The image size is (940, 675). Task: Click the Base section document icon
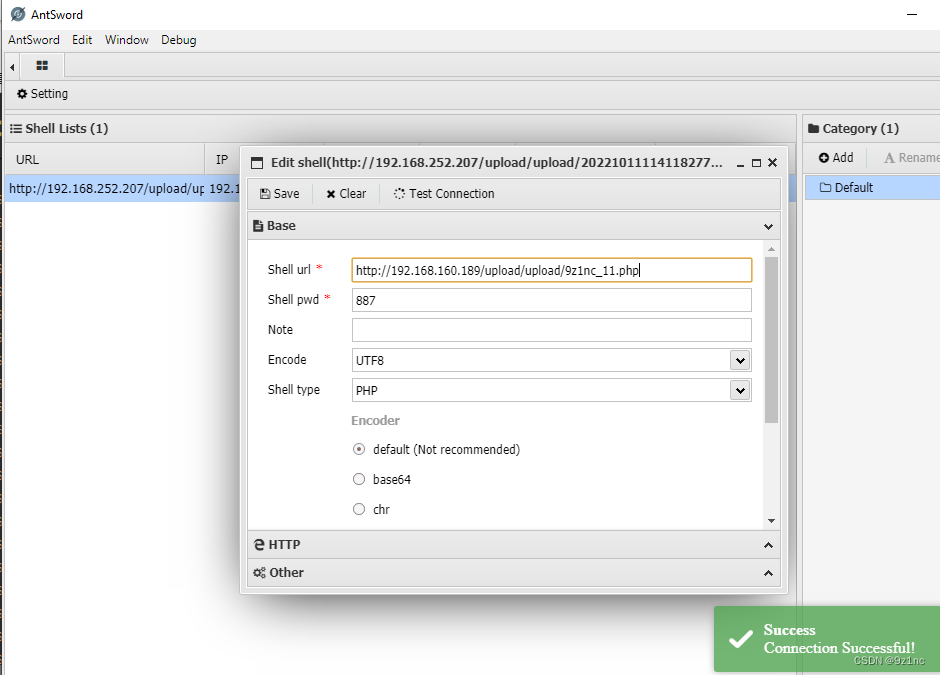(x=258, y=225)
